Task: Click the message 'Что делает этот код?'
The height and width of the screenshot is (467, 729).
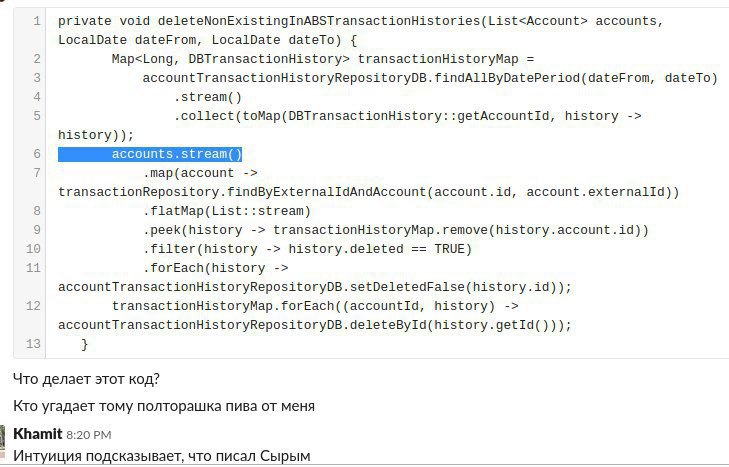Action: pos(86,379)
